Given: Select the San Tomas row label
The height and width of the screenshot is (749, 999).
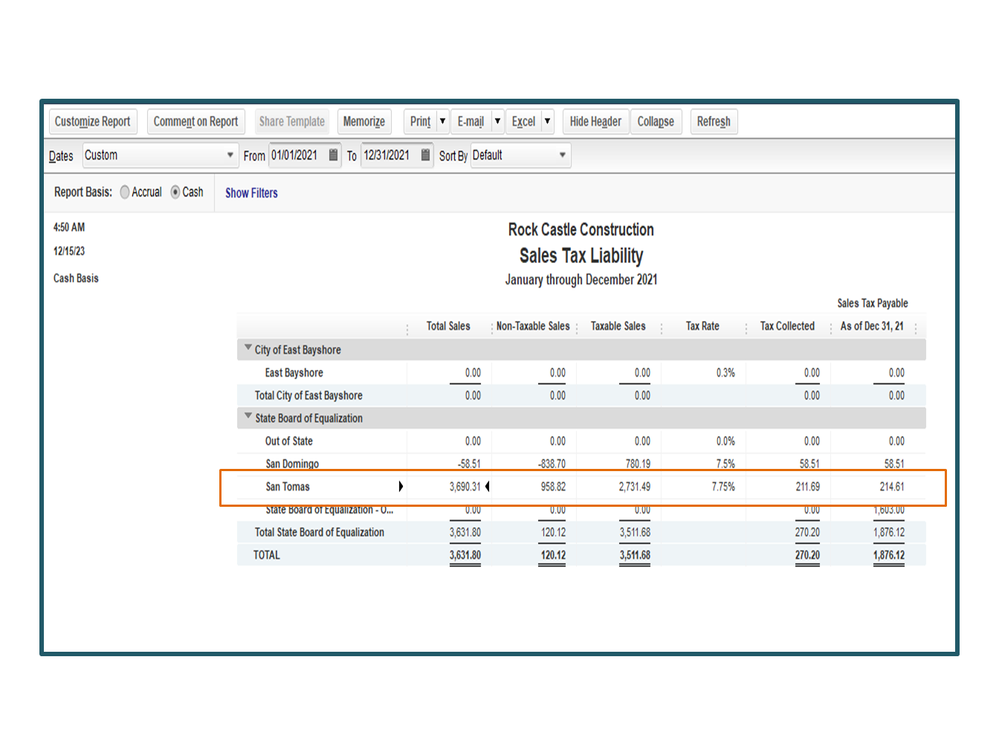Looking at the screenshot, I should click(287, 487).
